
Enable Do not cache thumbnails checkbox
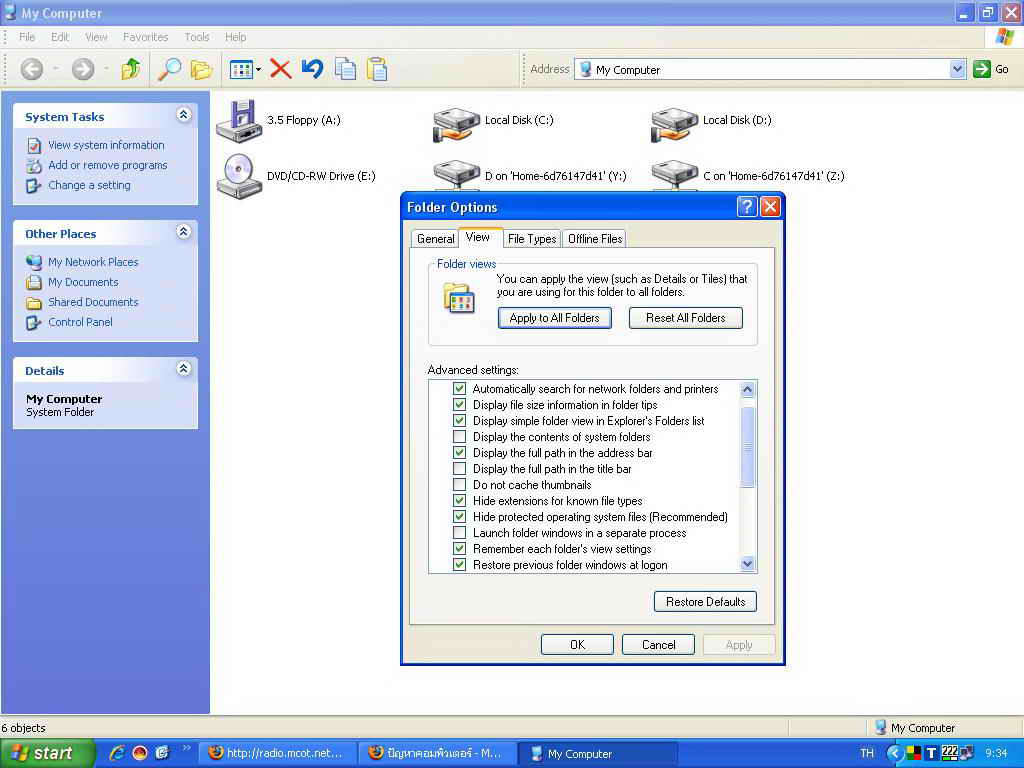click(460, 485)
